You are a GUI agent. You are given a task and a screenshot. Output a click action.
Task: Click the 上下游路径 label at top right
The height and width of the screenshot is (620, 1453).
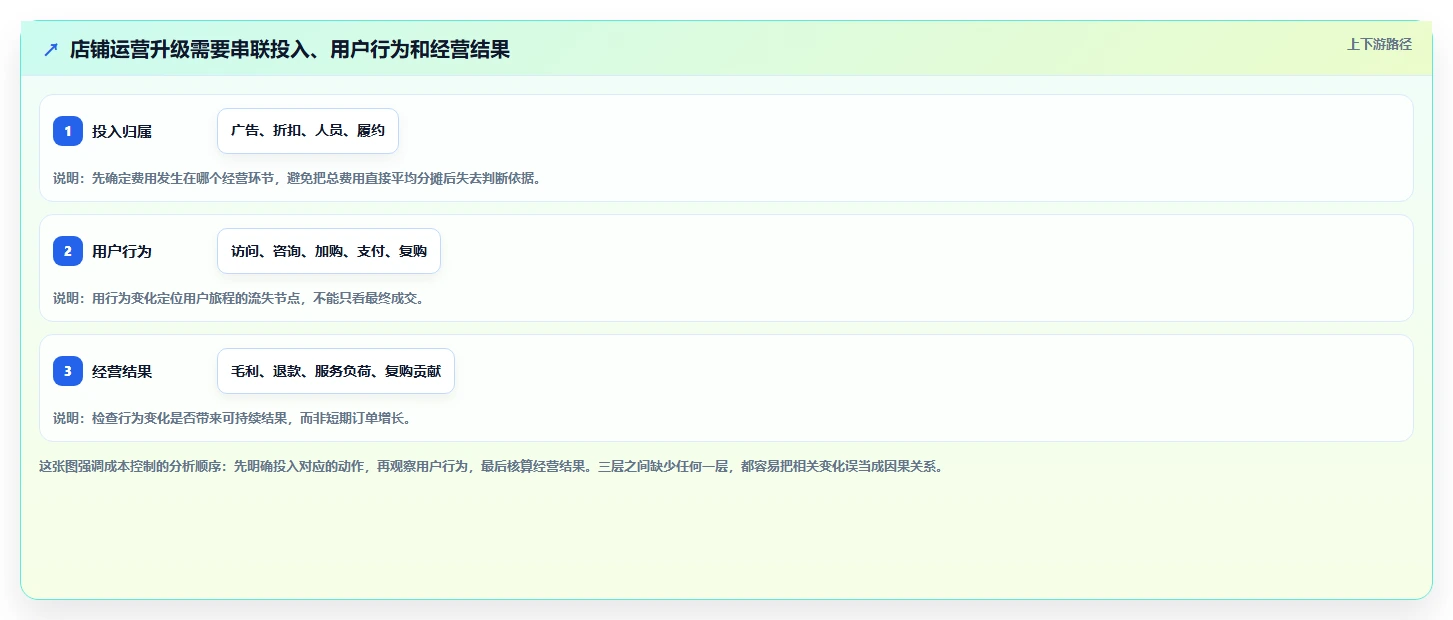pyautogui.click(x=1379, y=44)
